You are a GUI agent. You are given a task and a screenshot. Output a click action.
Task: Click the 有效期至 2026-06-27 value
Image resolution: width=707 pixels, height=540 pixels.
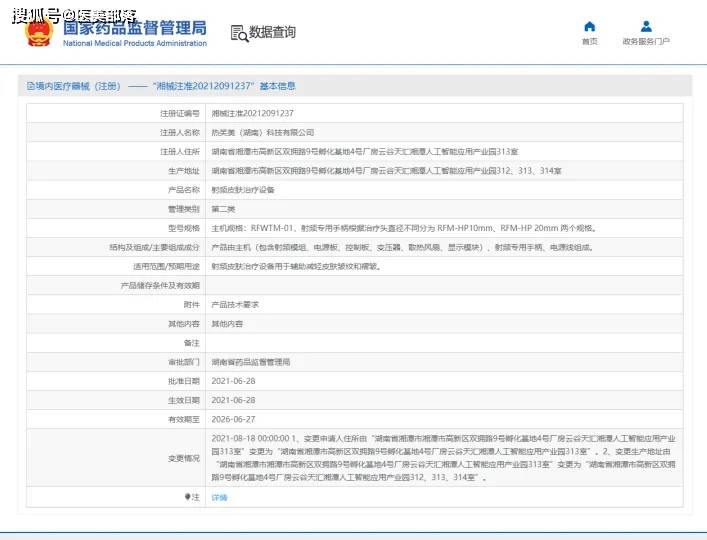(x=233, y=419)
